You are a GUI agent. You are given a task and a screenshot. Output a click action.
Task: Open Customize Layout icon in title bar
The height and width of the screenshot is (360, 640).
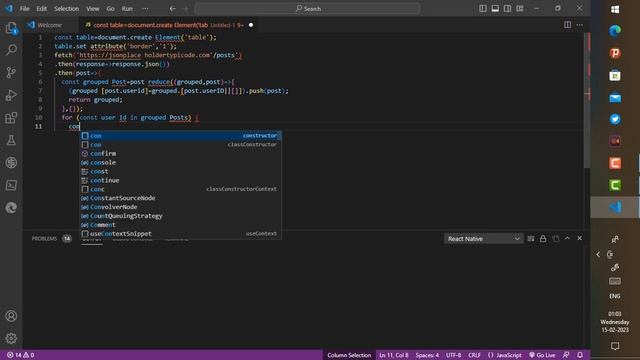click(x=520, y=8)
